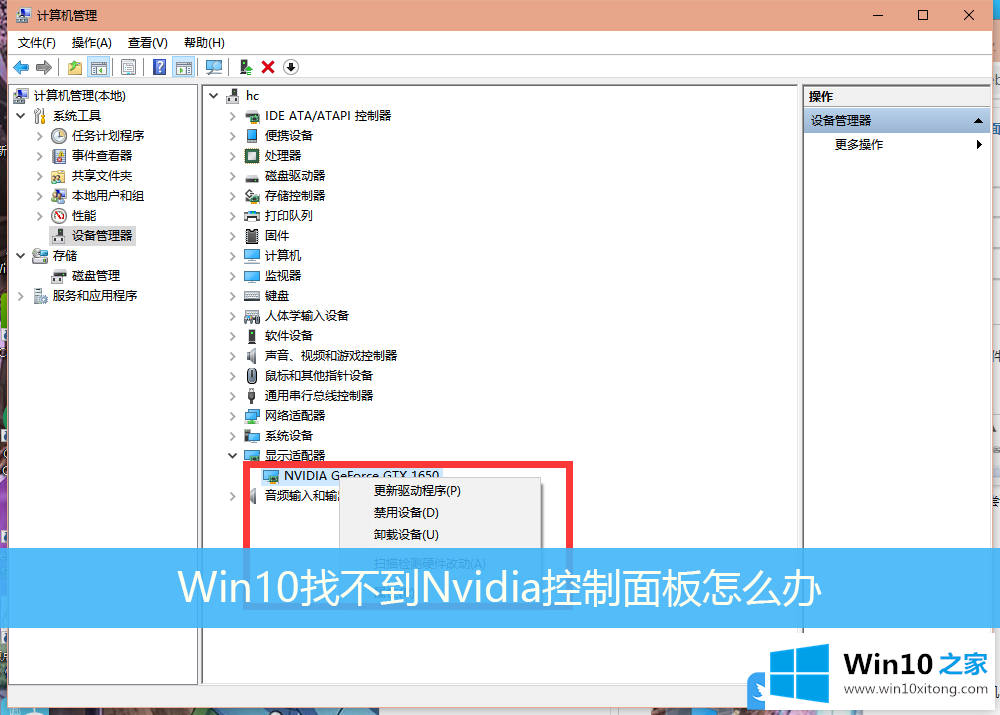The image size is (1000, 715).
Task: Select 磁盘管理 in the left tree
Action: (x=96, y=276)
